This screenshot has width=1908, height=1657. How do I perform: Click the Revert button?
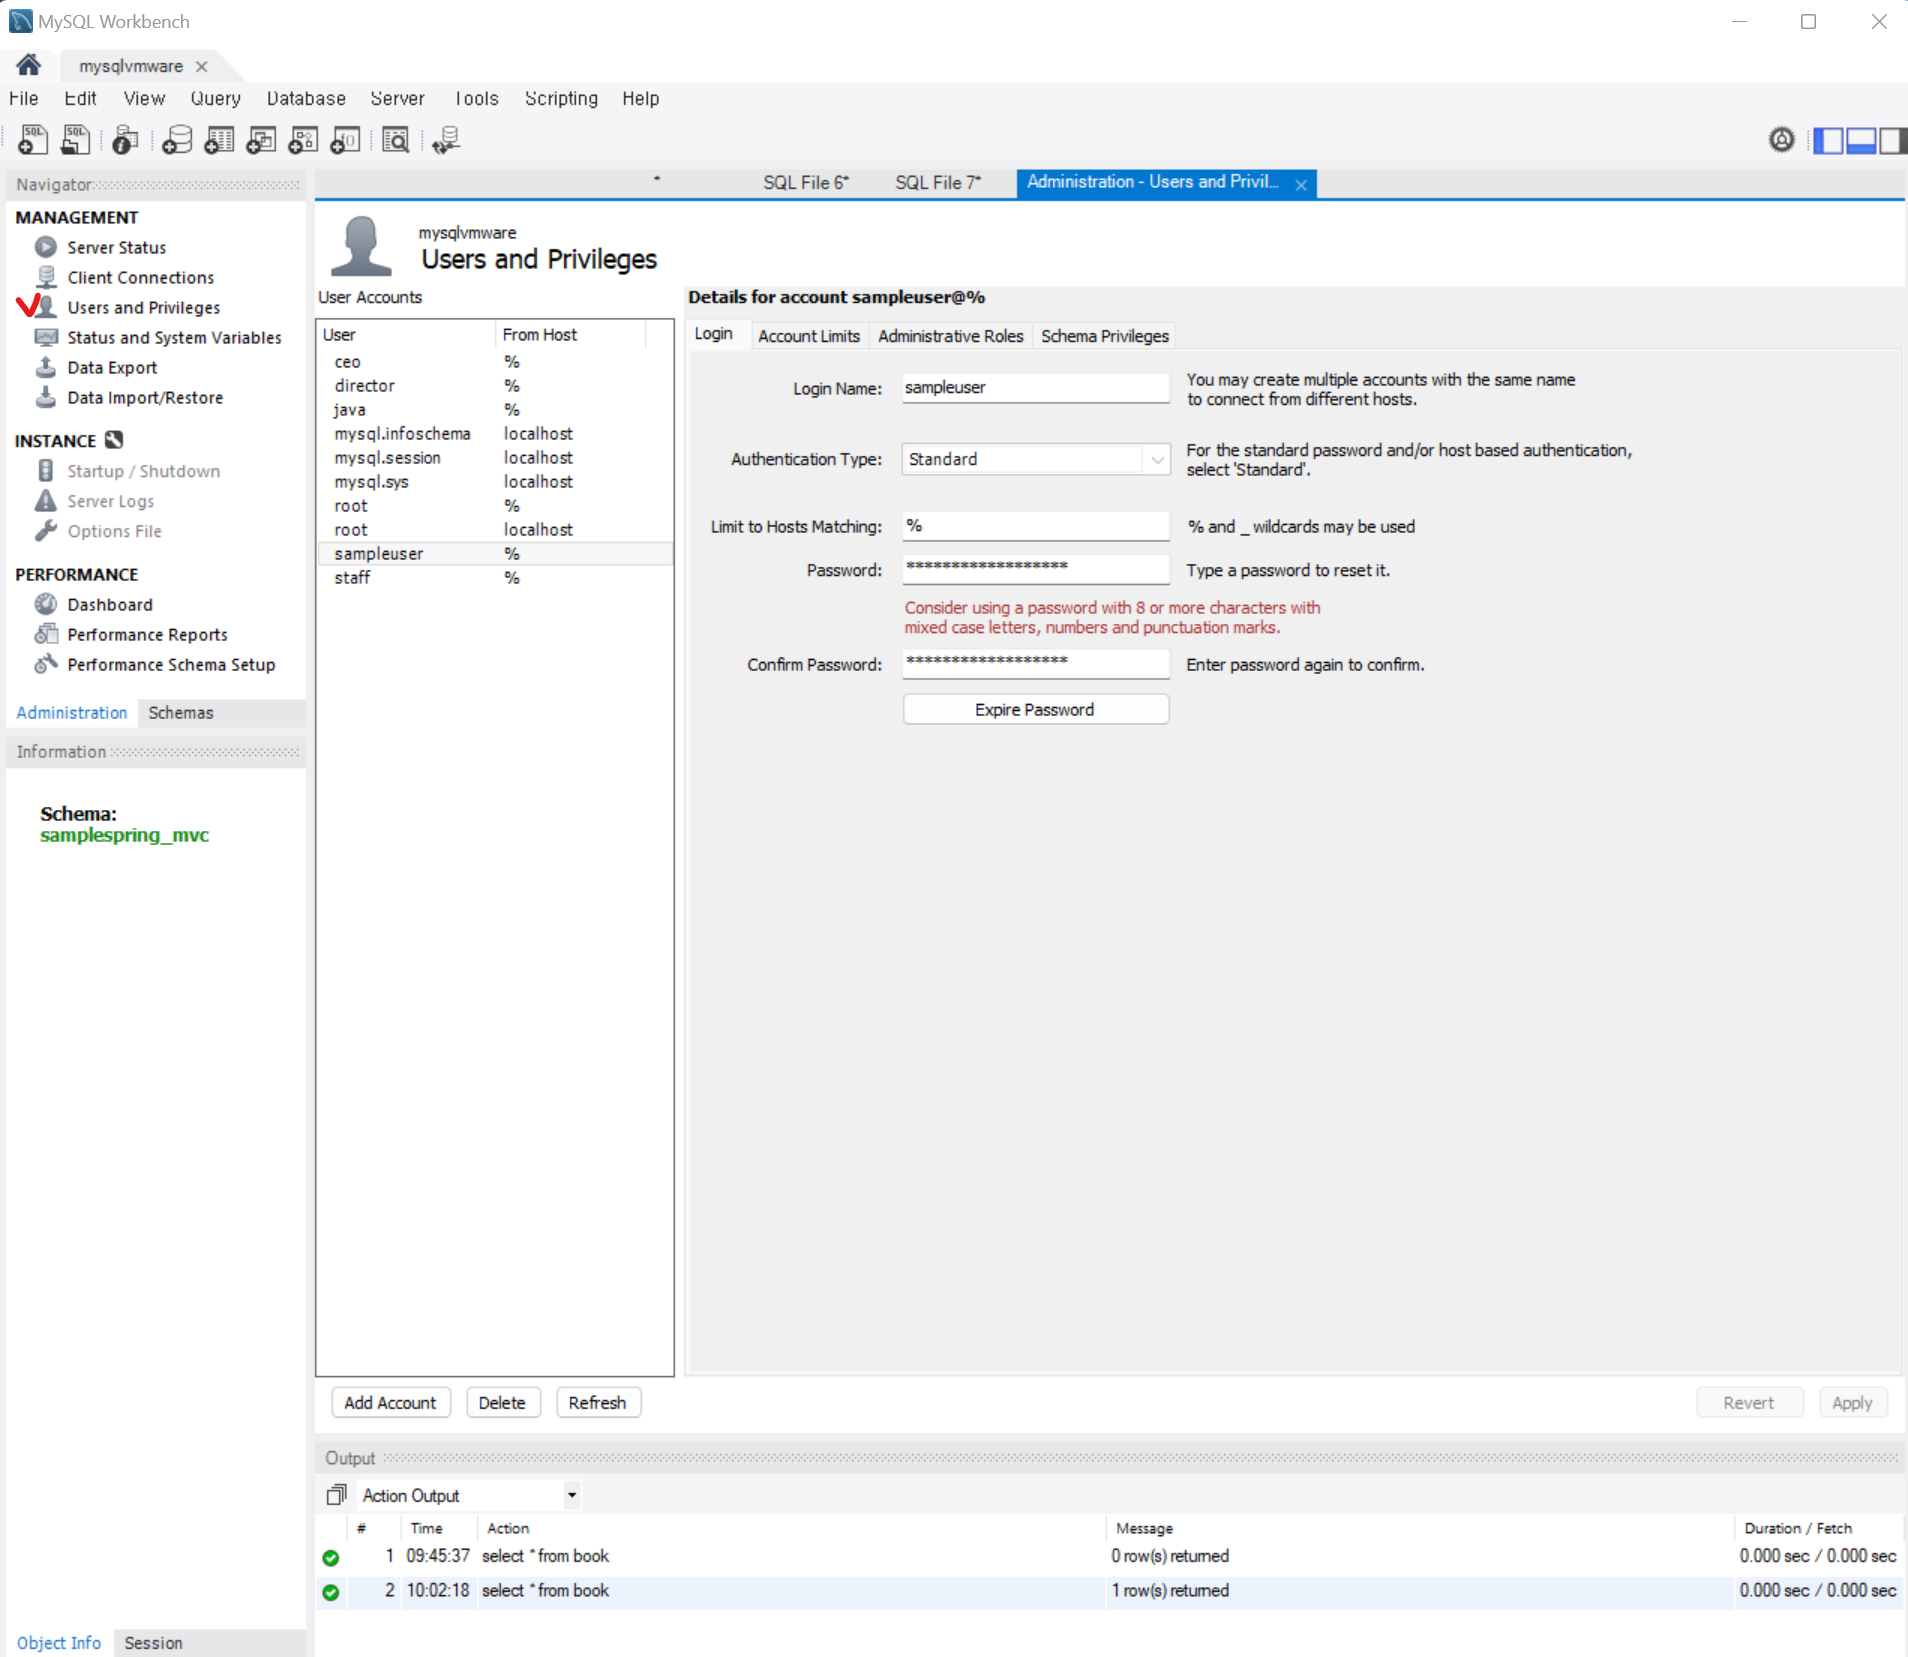(1749, 1403)
